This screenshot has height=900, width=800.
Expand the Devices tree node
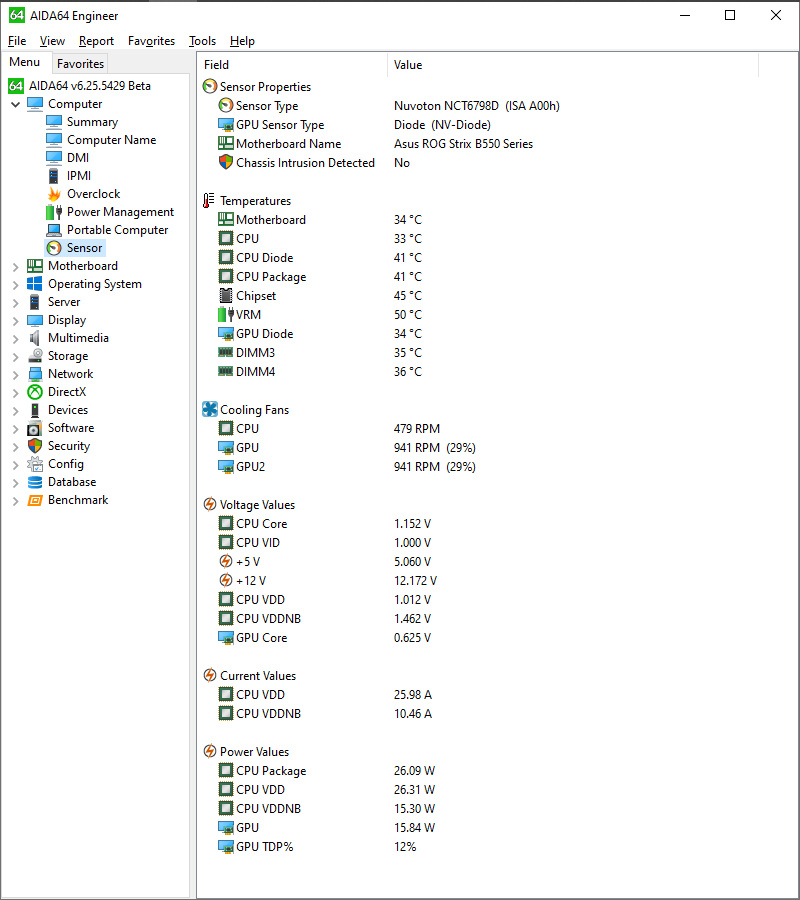pyautogui.click(x=15, y=410)
